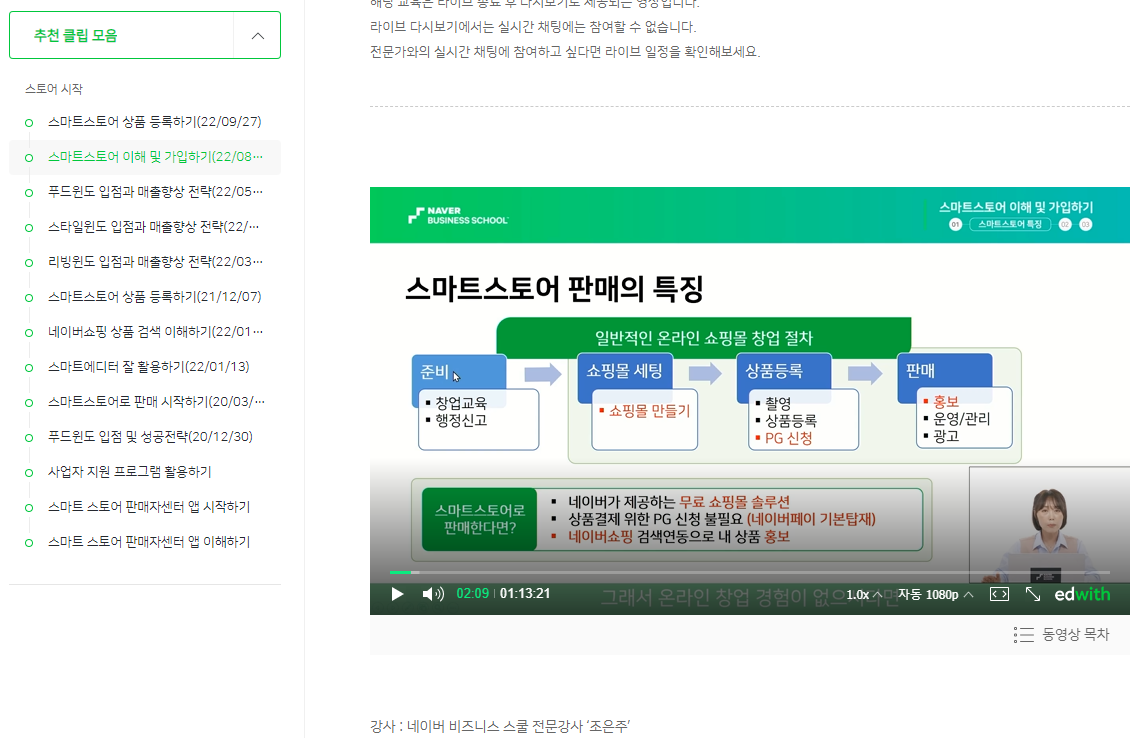Click the instructor line 강사 text
Image resolution: width=1137 pixels, height=738 pixels.
pos(500,726)
